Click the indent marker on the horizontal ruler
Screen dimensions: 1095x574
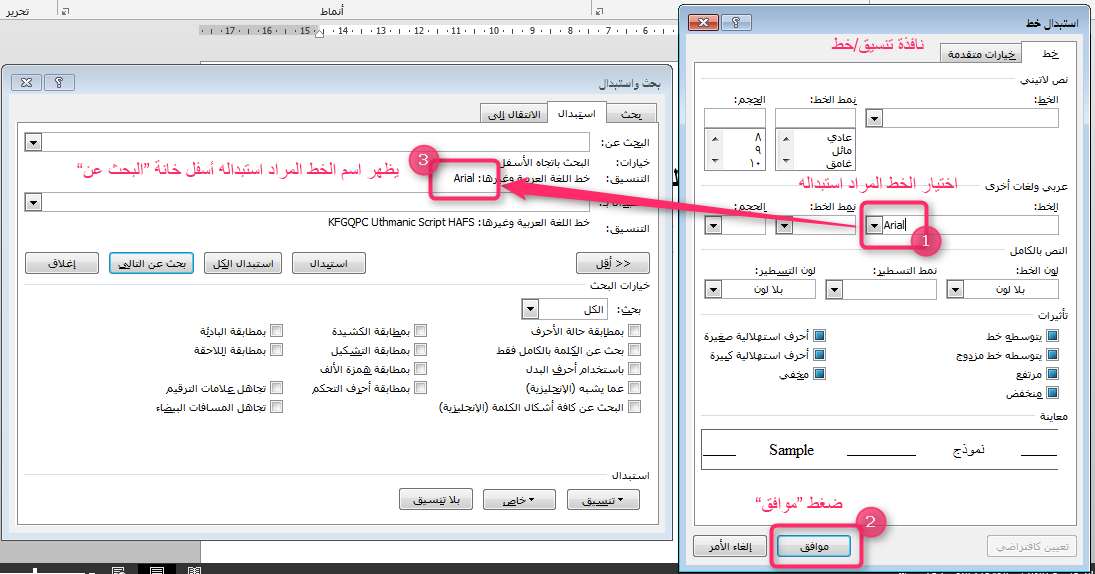pos(319,31)
